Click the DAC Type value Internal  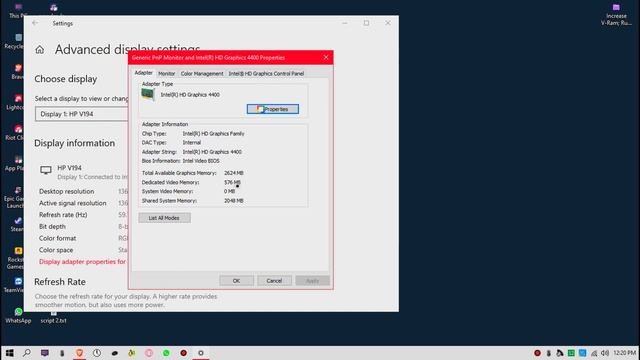(x=191, y=142)
